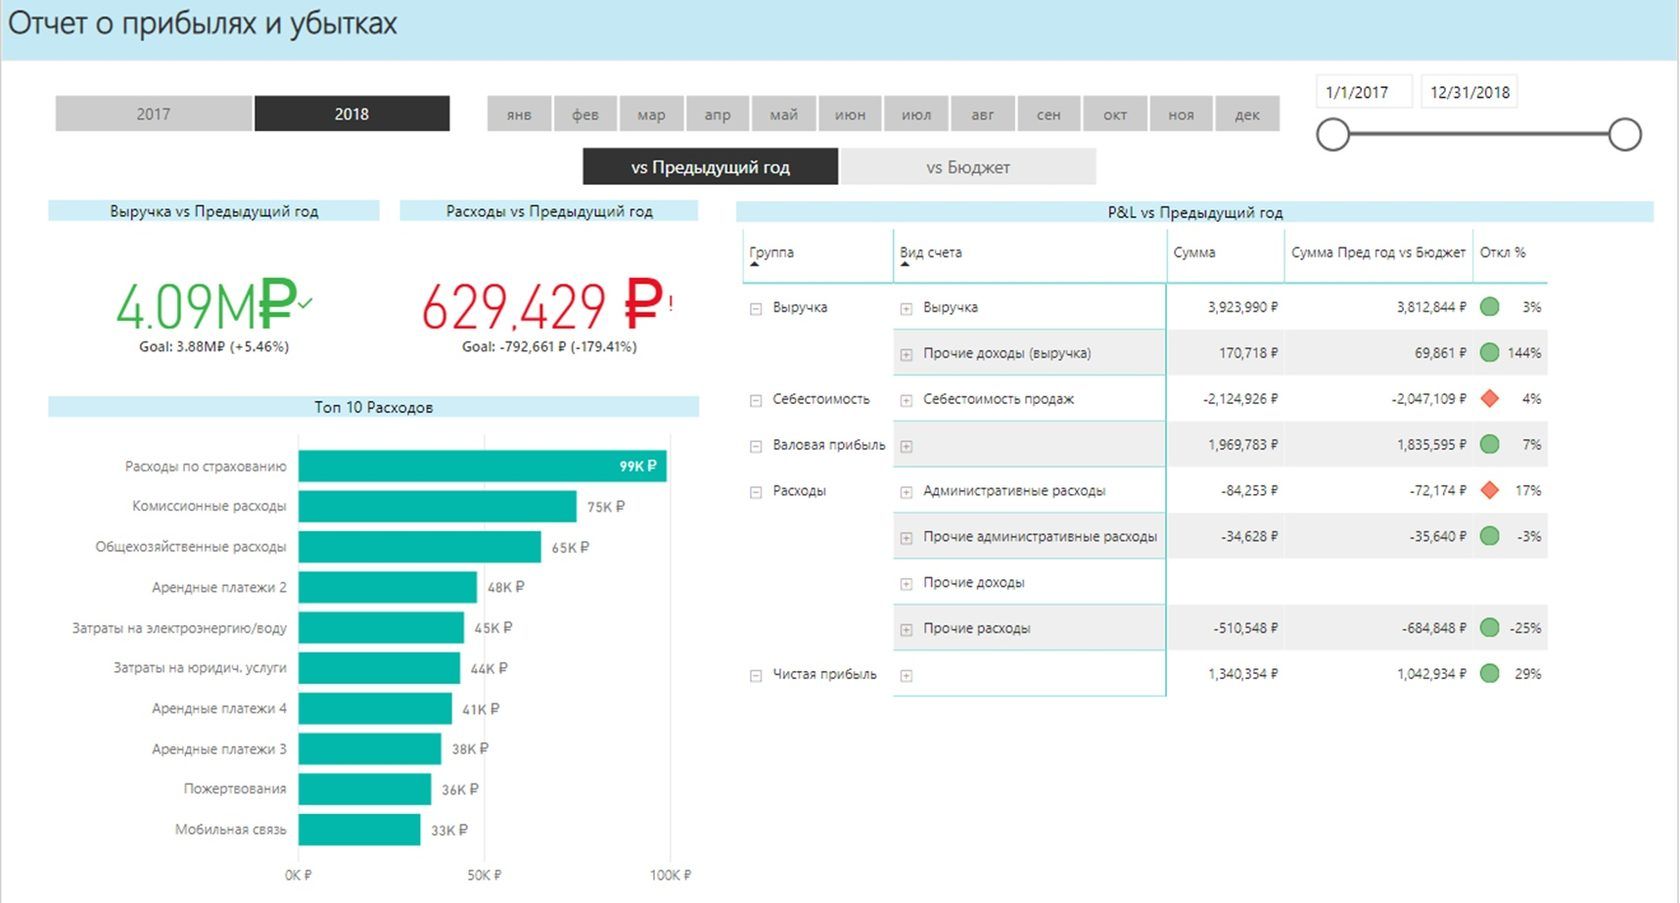Sort by the Откл % column header
1680x903 pixels.
tap(1503, 252)
